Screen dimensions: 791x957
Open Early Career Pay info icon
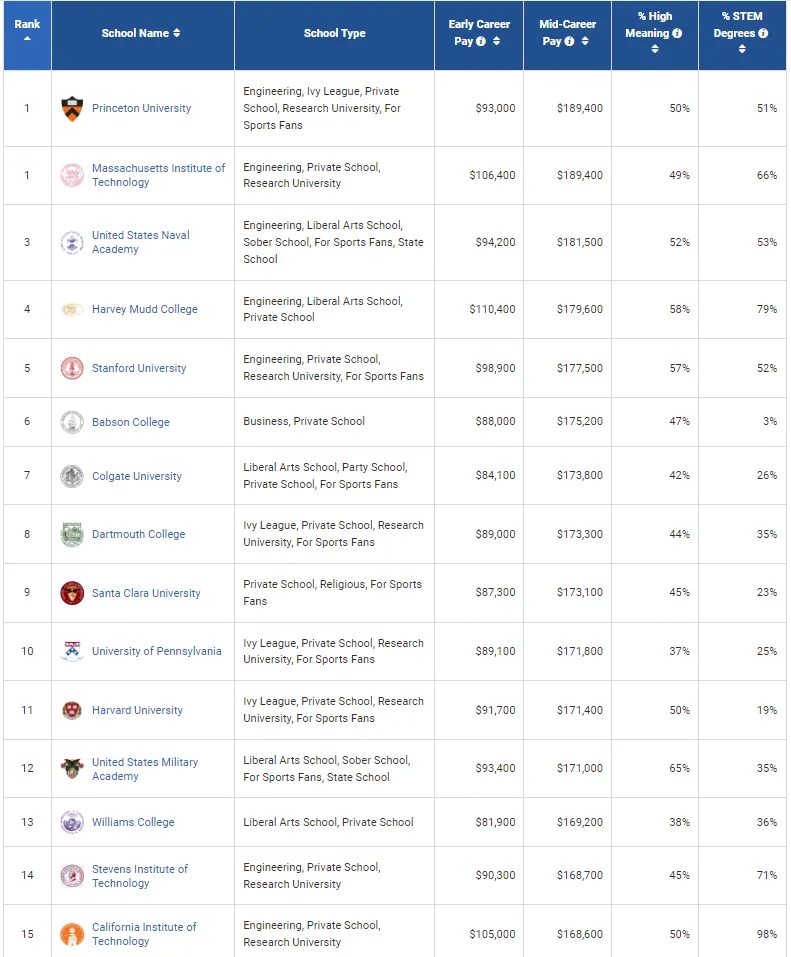481,42
